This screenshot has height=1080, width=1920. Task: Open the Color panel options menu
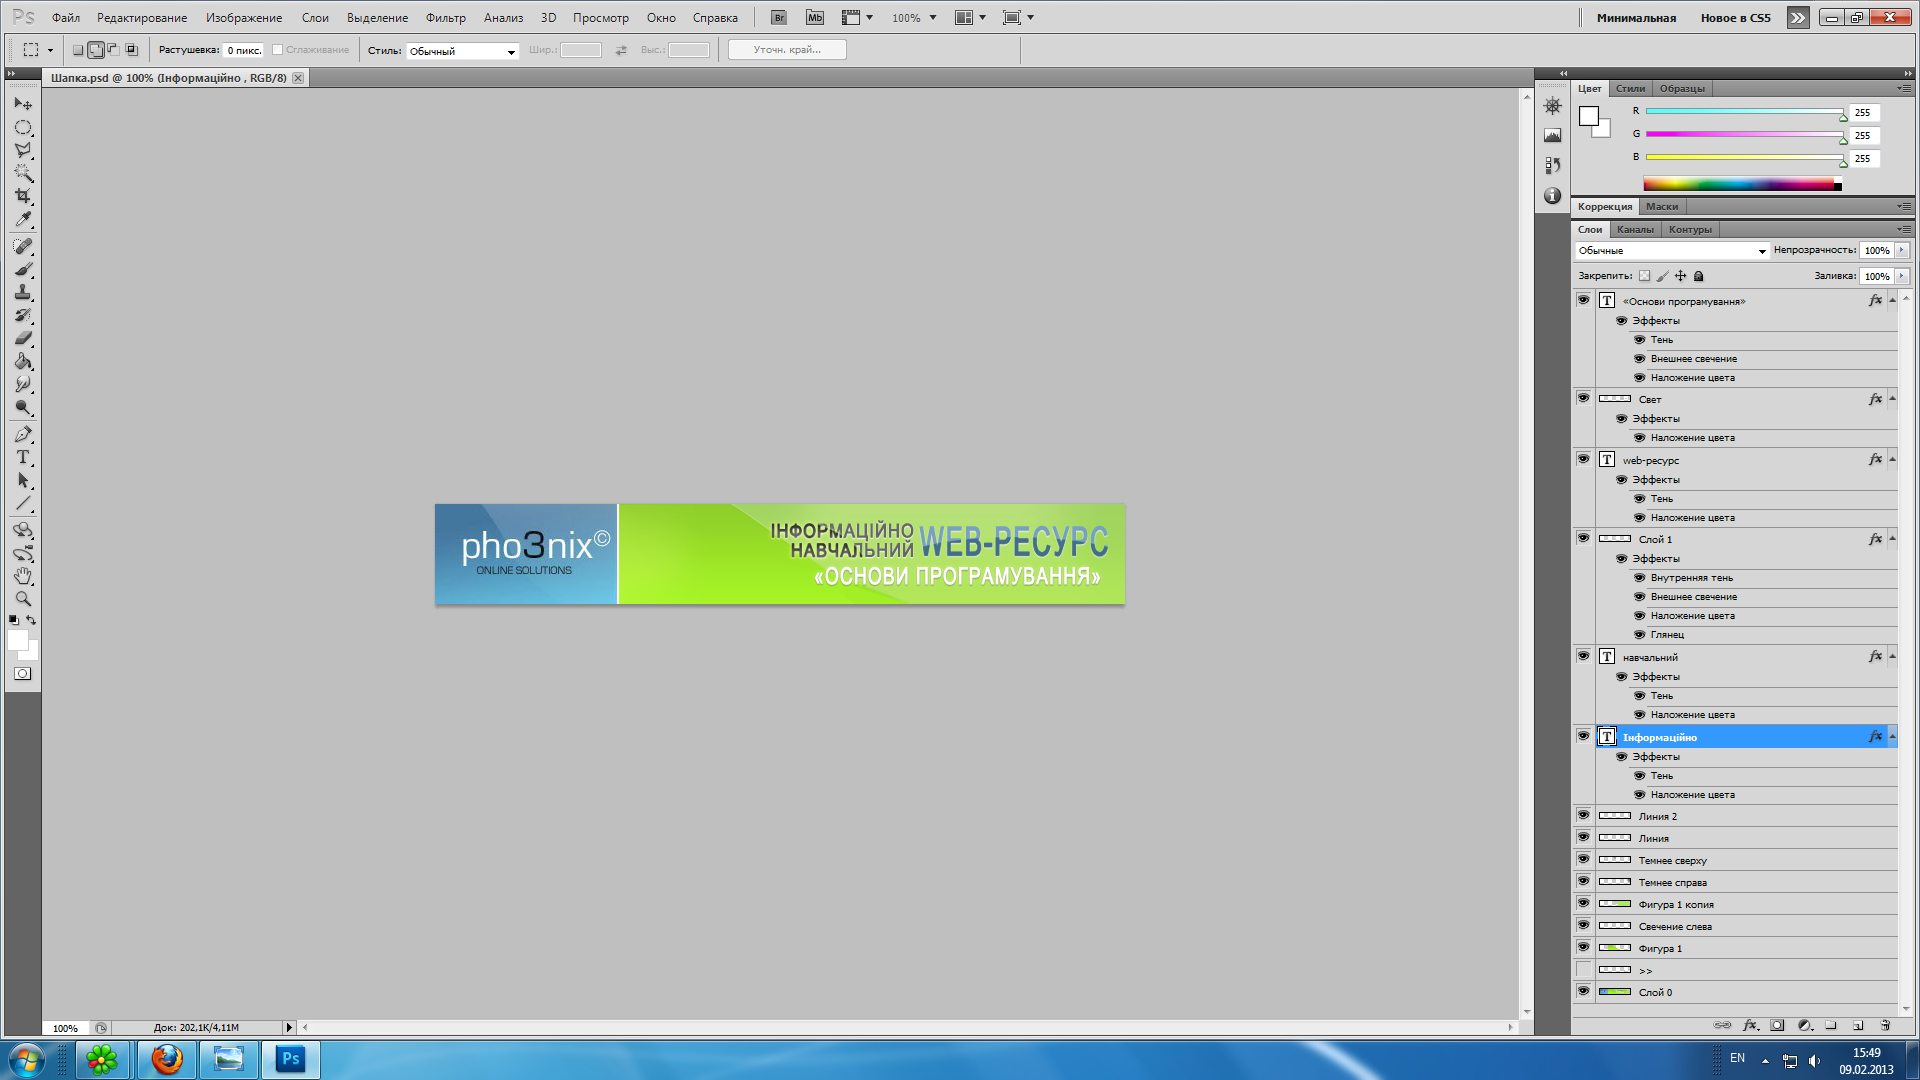pos(1904,88)
